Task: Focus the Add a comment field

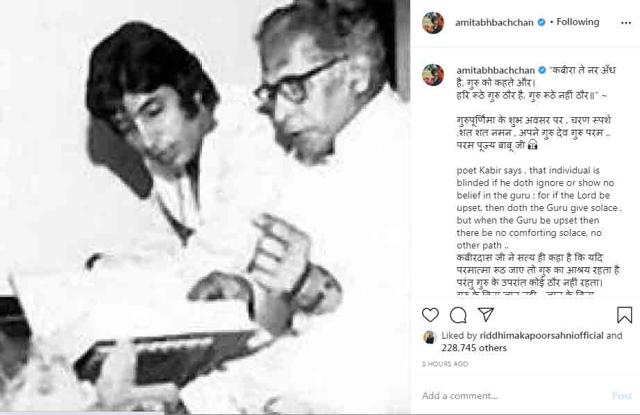Action: click(514, 395)
